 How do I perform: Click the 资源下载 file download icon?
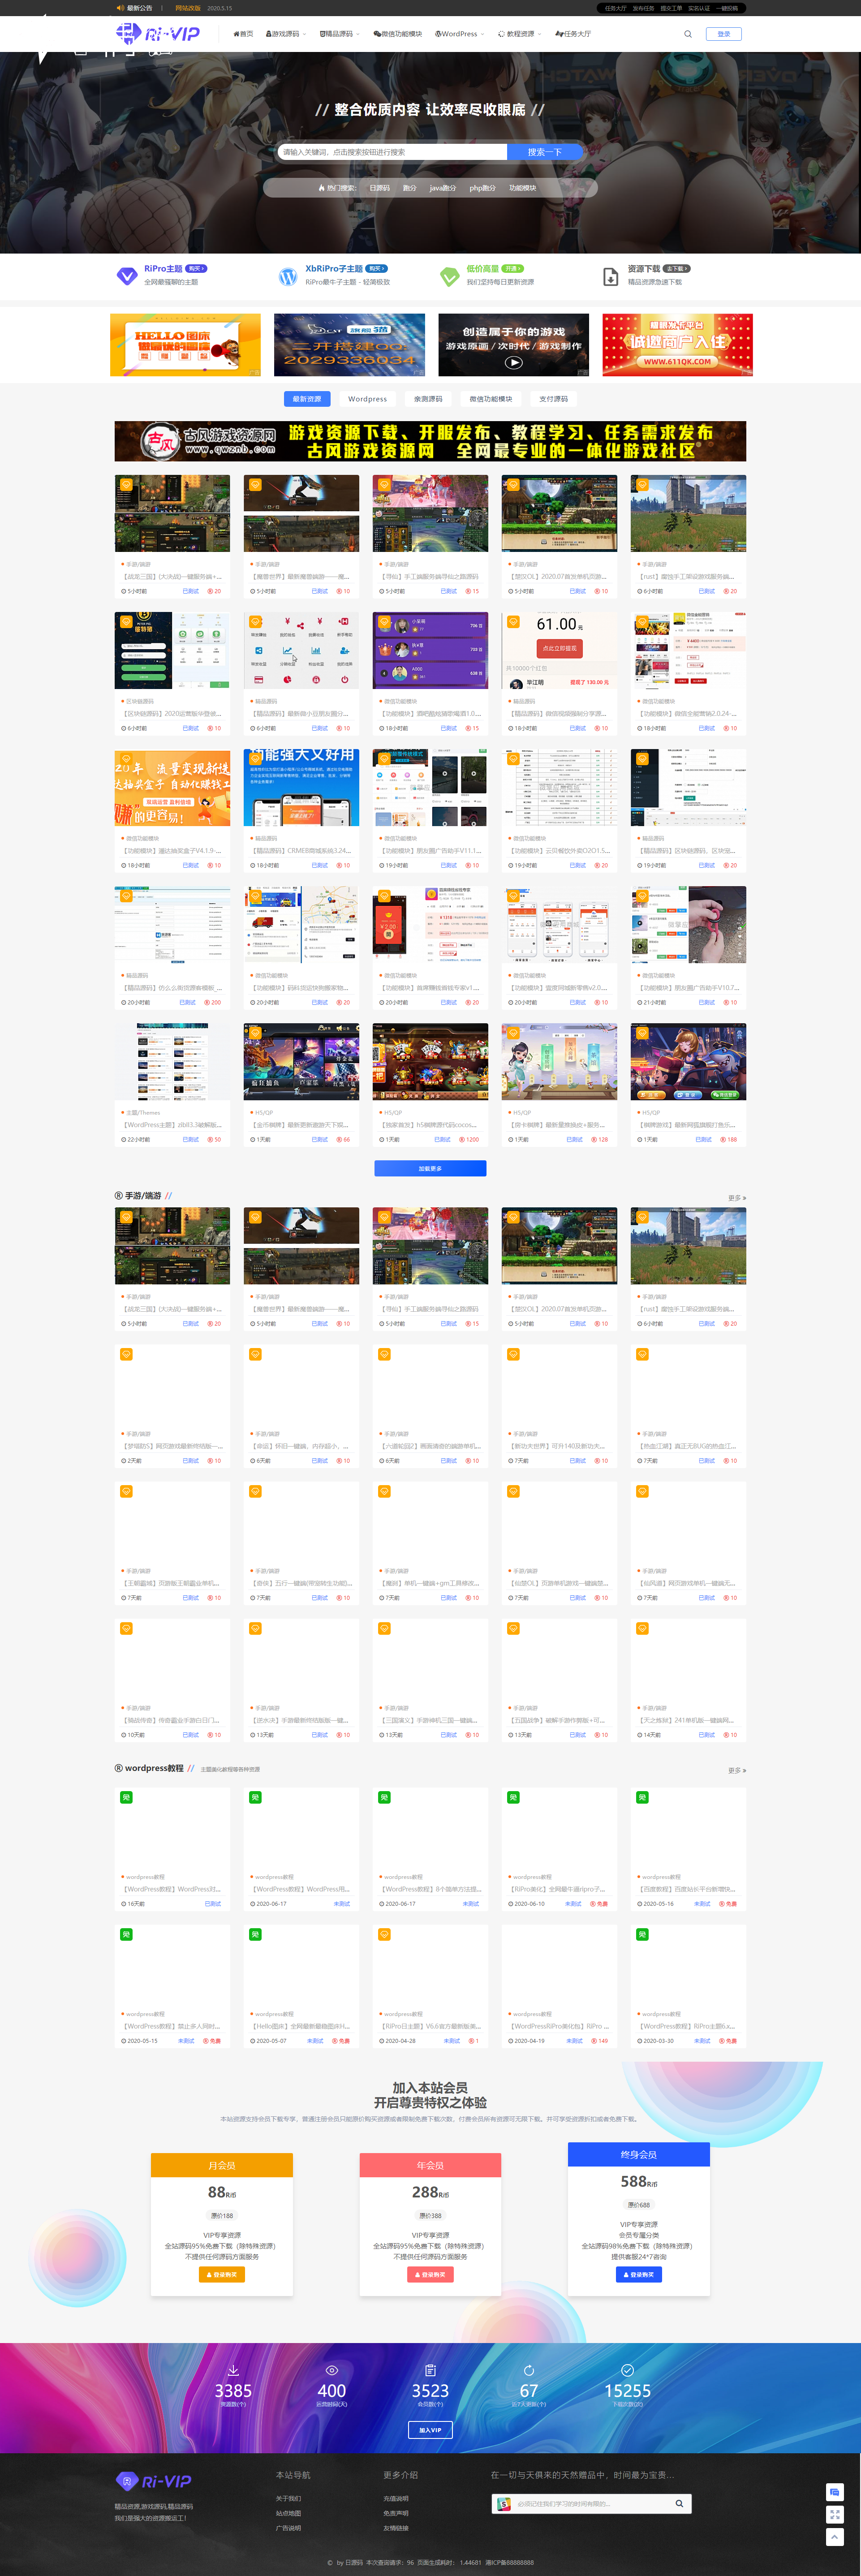611,276
